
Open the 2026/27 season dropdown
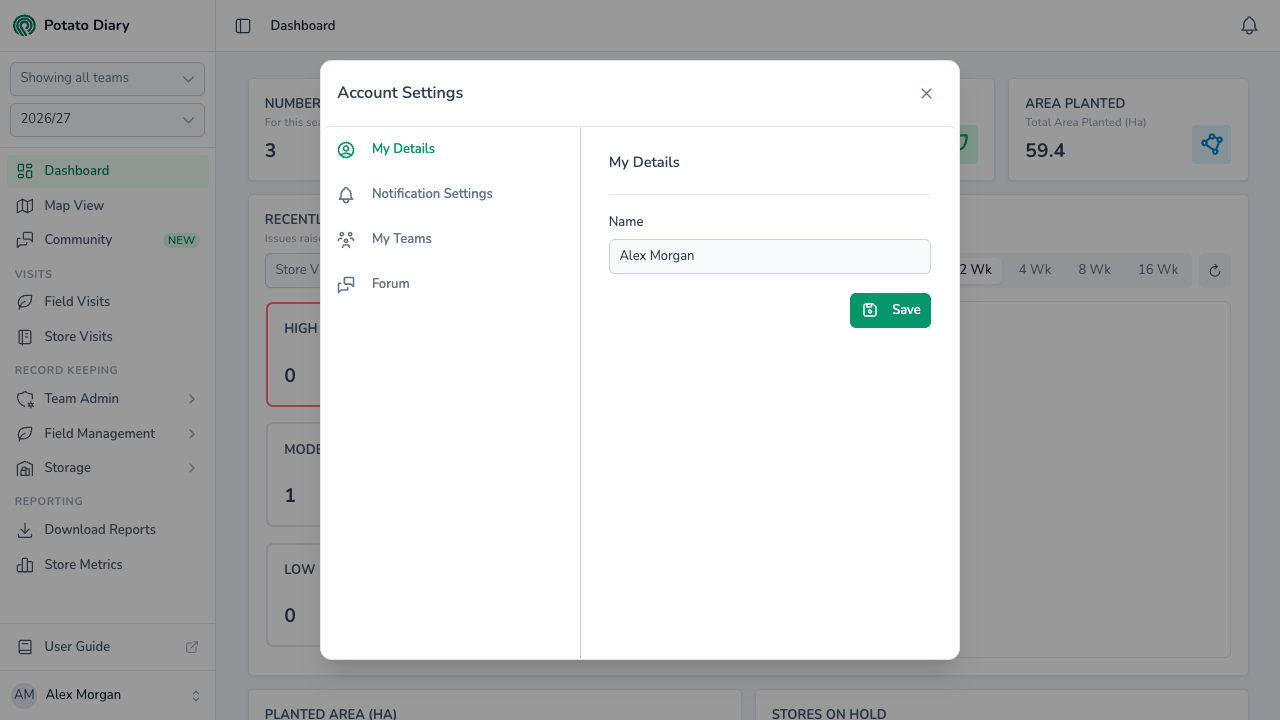(107, 120)
